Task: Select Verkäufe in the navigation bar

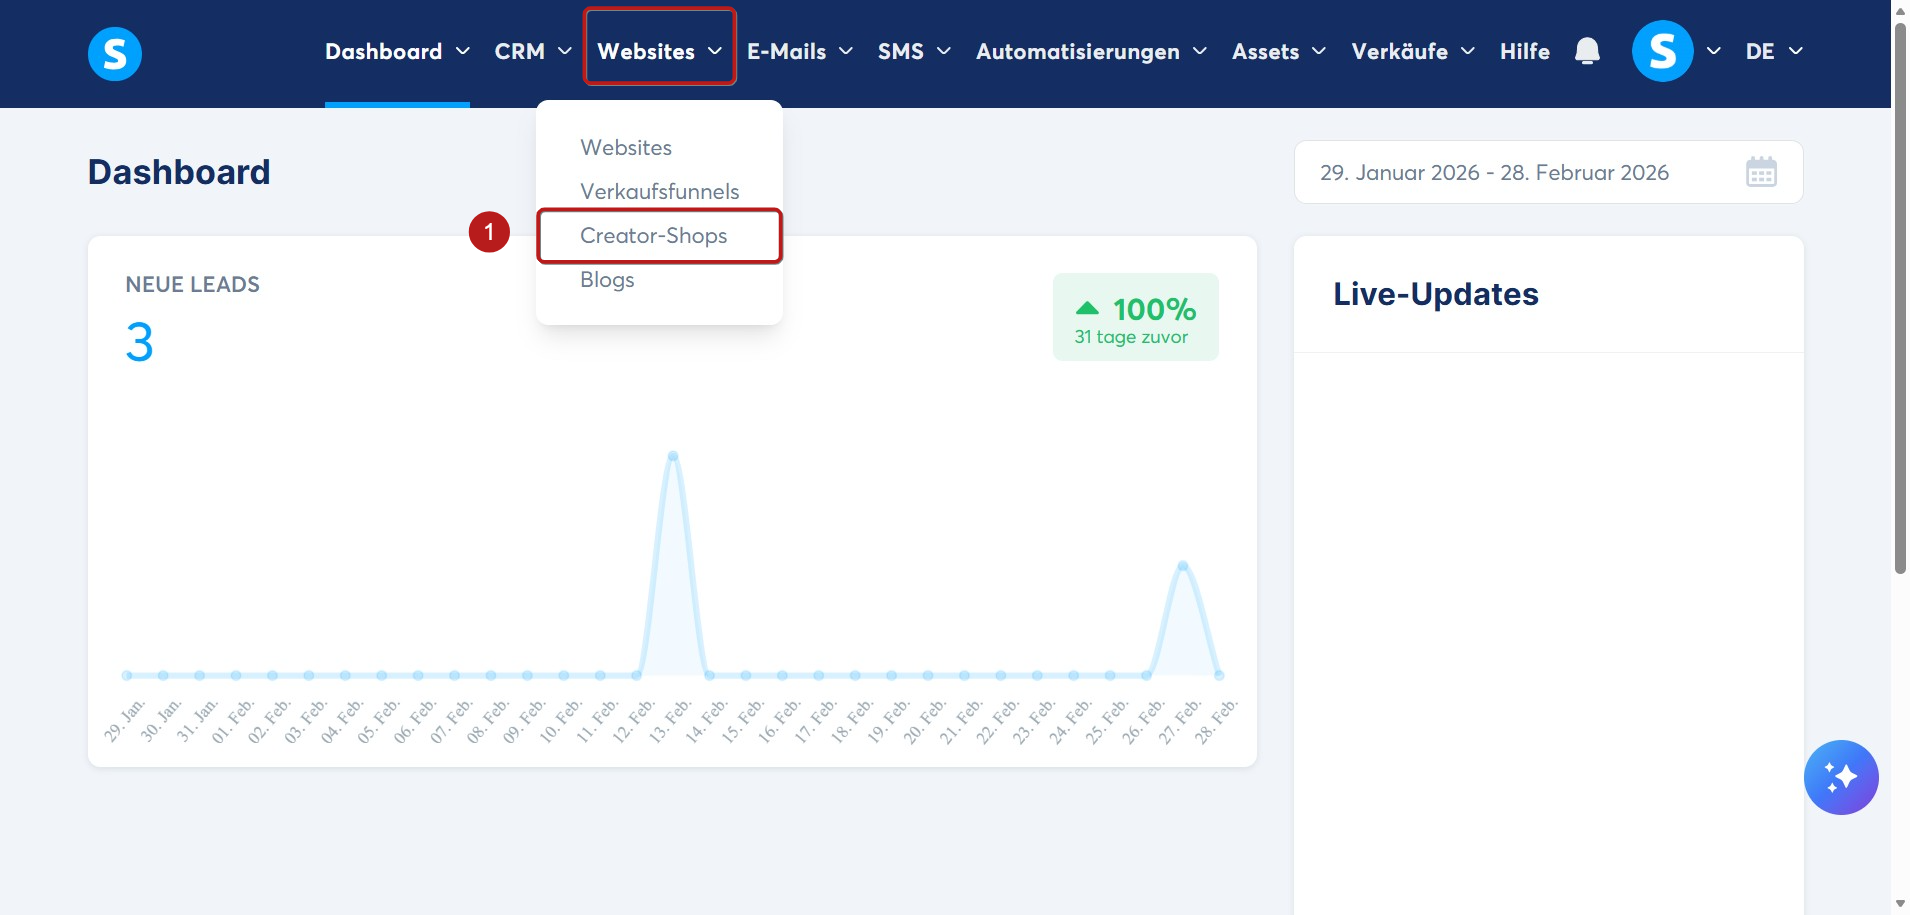Action: pos(1400,51)
